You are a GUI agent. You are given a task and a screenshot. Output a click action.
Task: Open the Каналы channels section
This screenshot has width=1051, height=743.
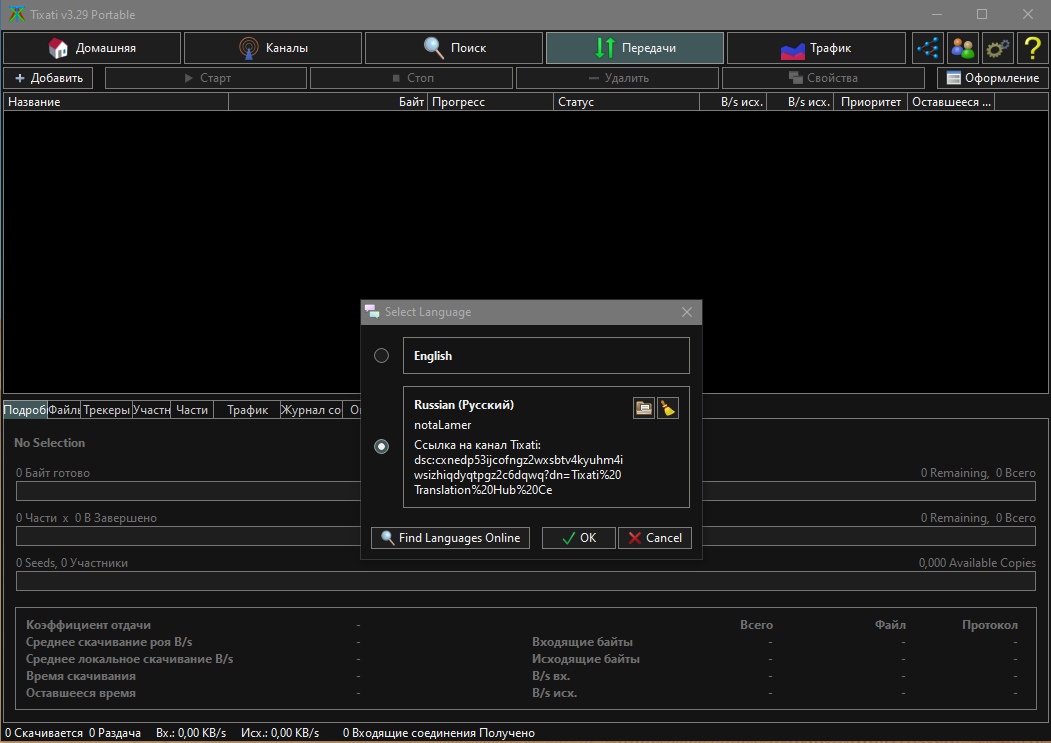click(273, 48)
